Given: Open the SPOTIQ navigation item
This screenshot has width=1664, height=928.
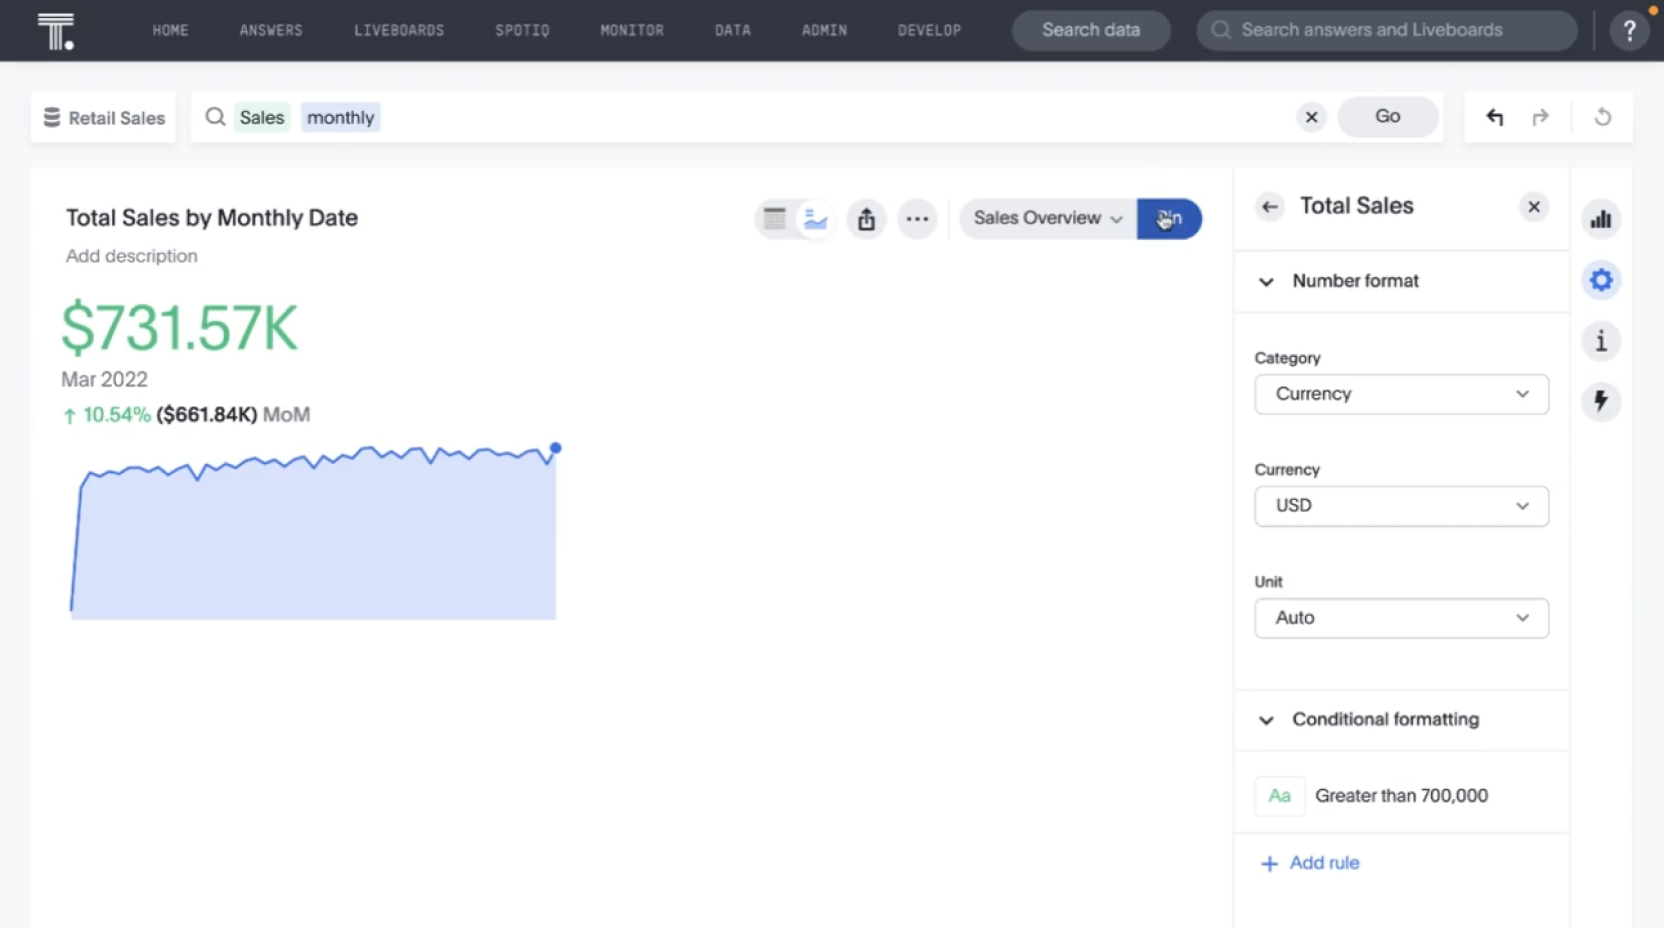Looking at the screenshot, I should click(521, 30).
